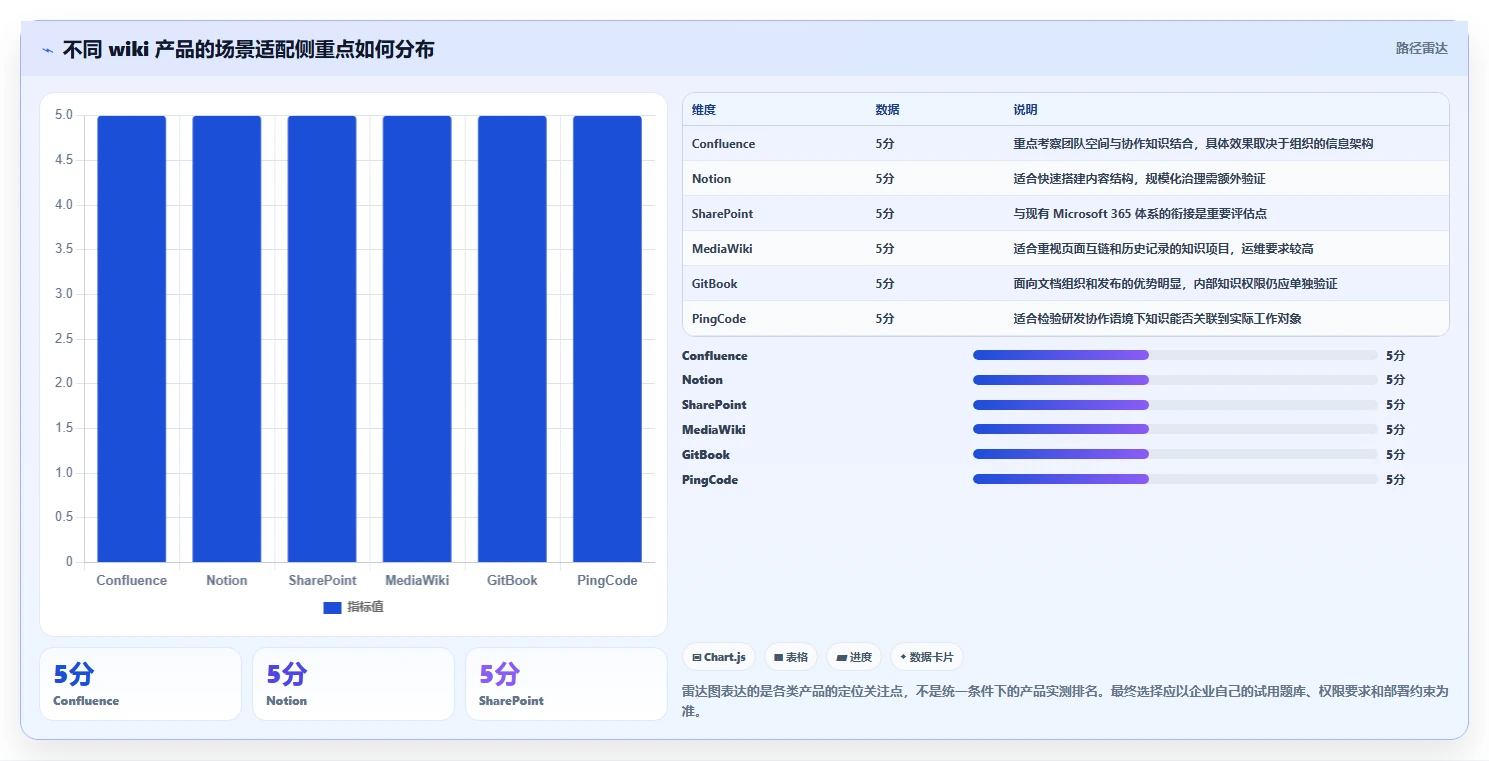Click the SharePoint bar in the chart

tap(322, 338)
